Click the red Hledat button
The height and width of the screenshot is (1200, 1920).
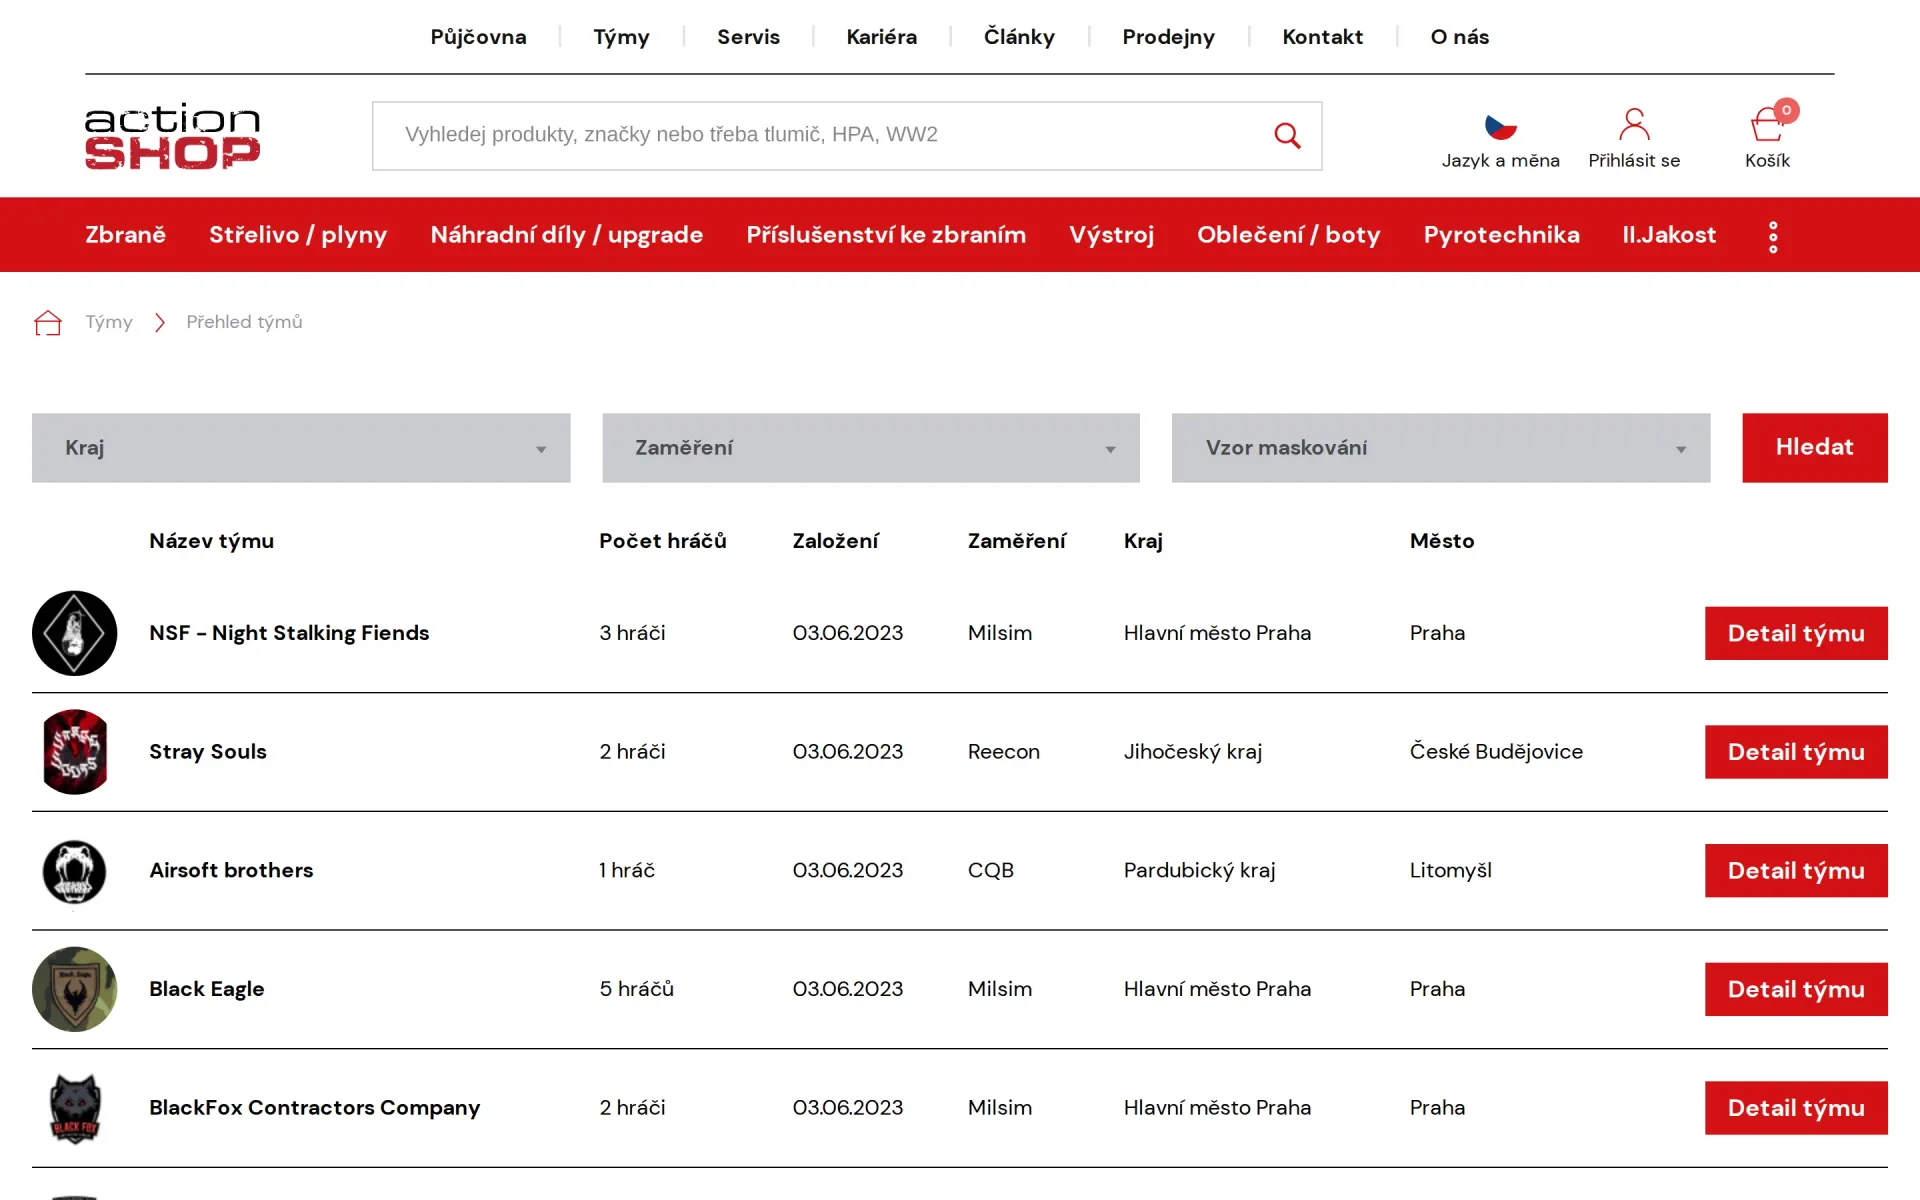pos(1815,448)
